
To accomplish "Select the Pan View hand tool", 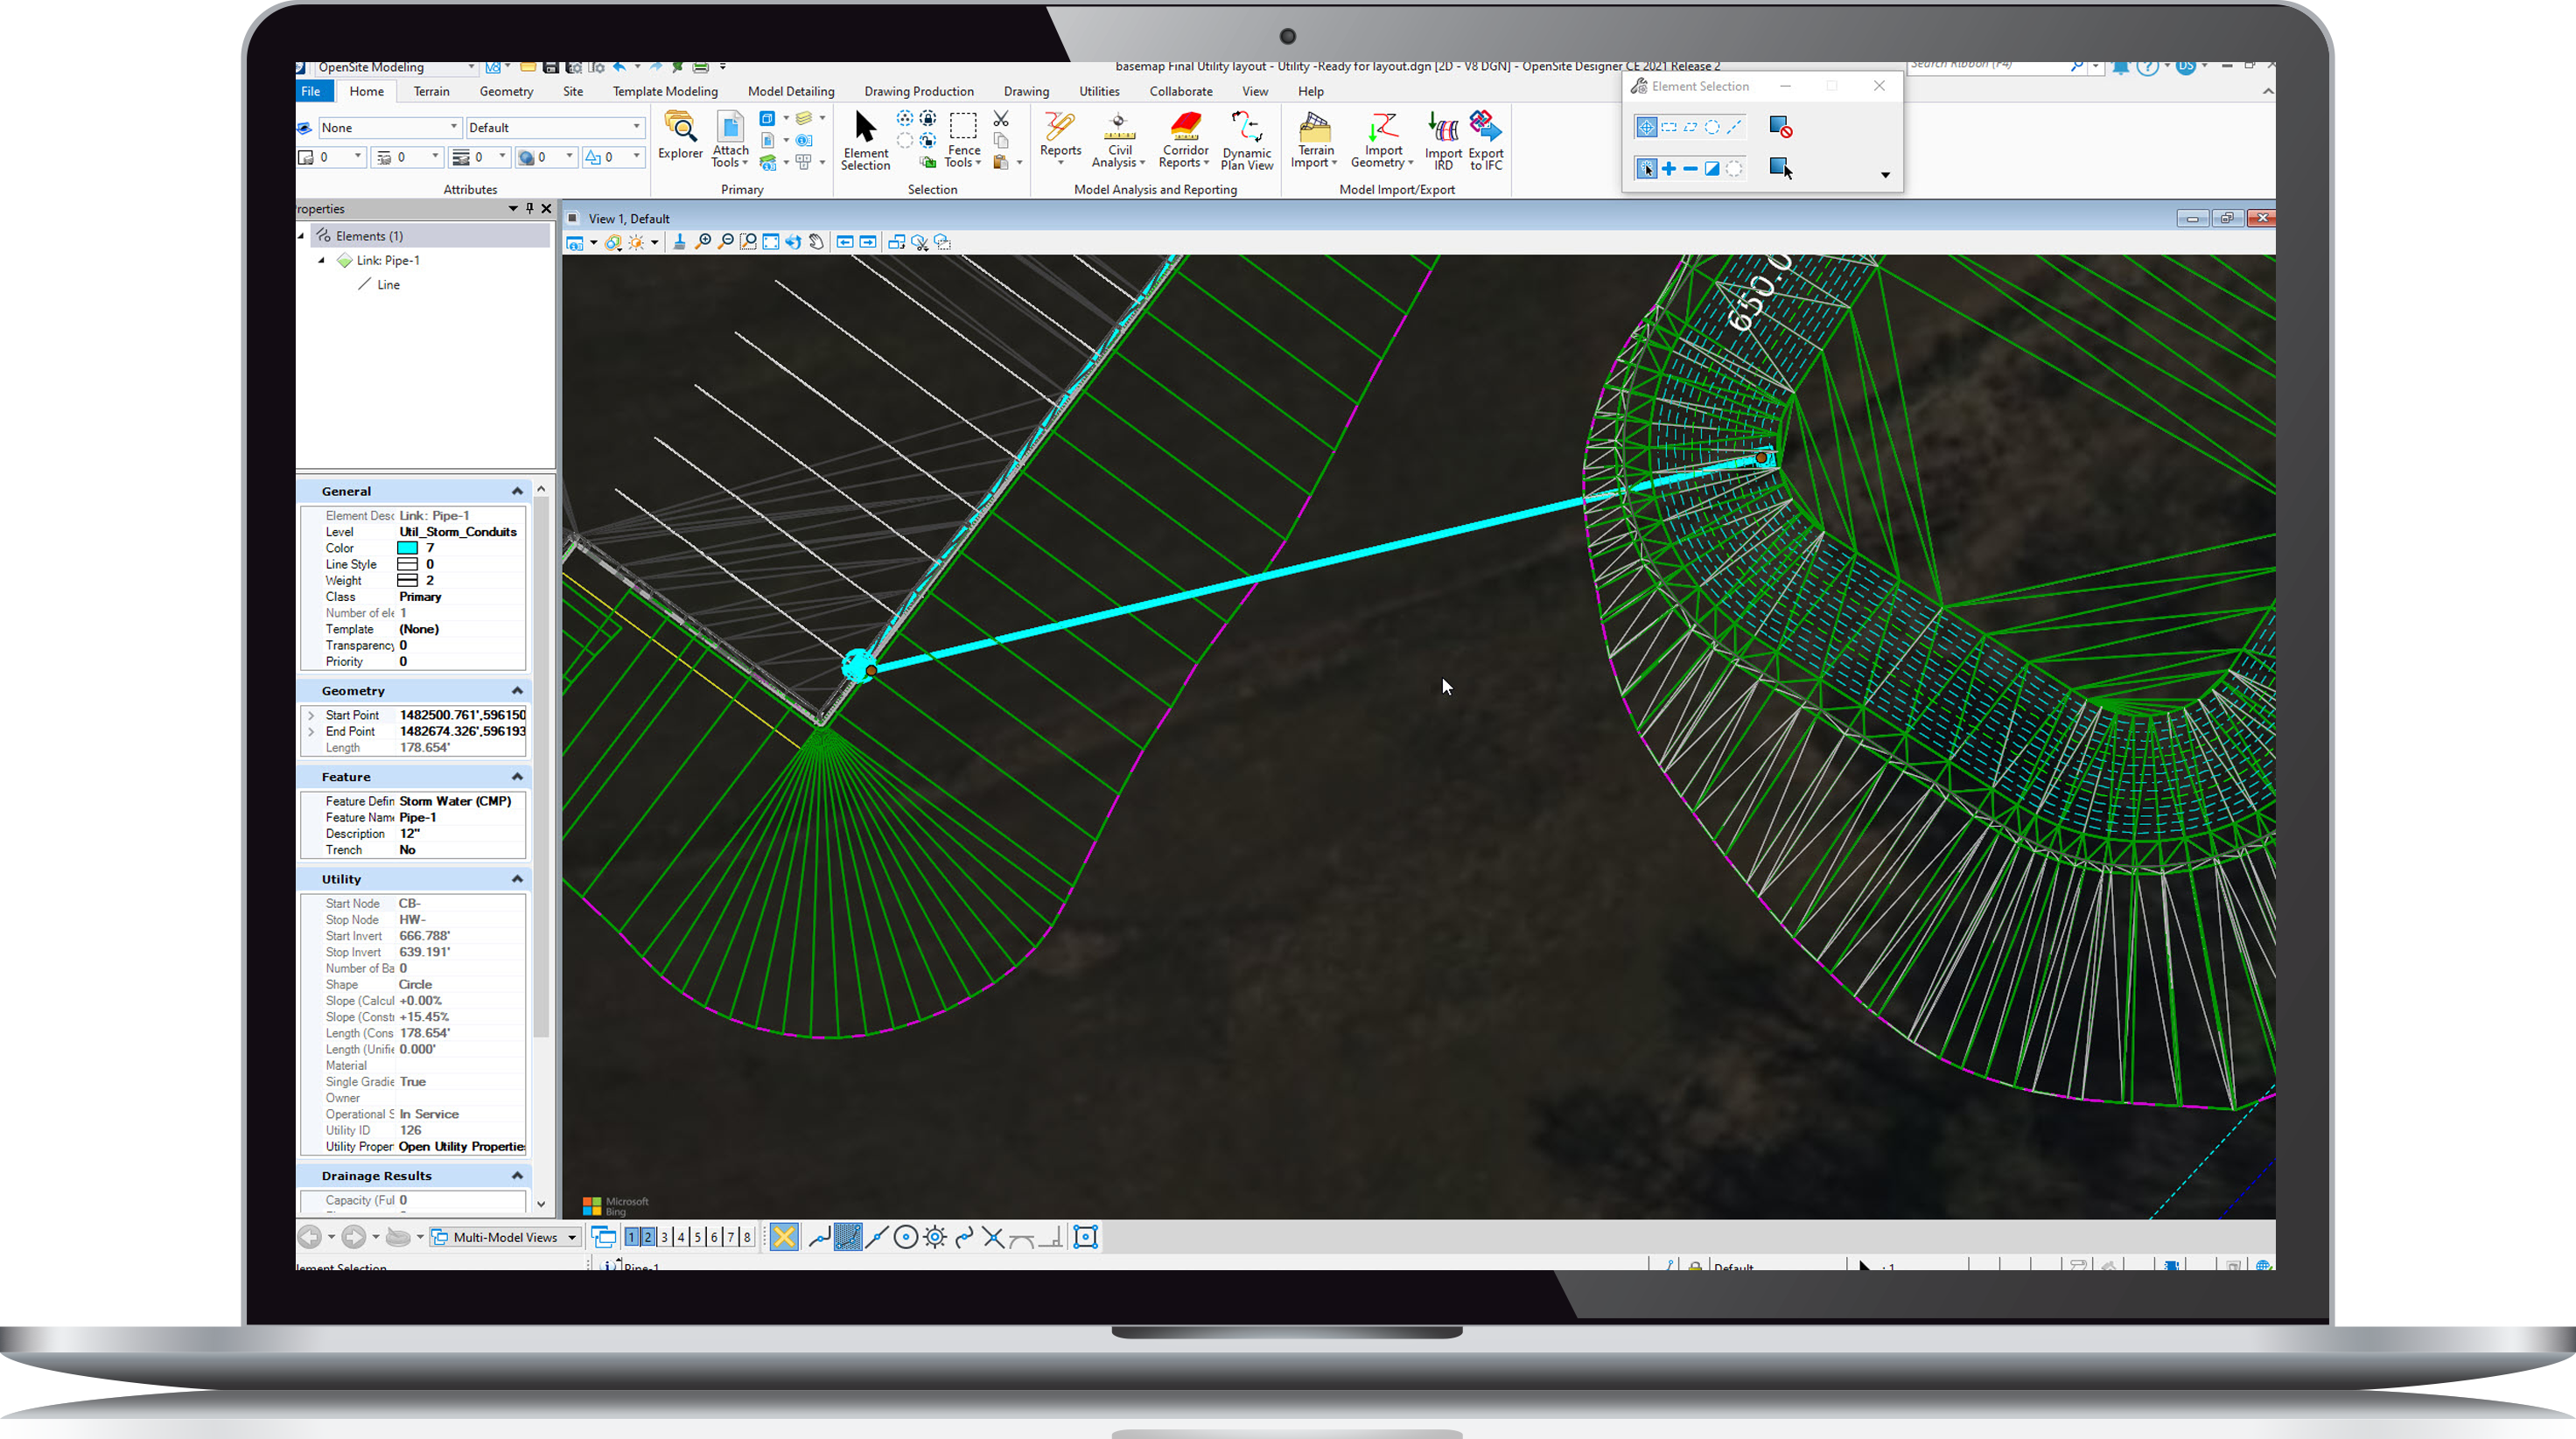I will [816, 242].
